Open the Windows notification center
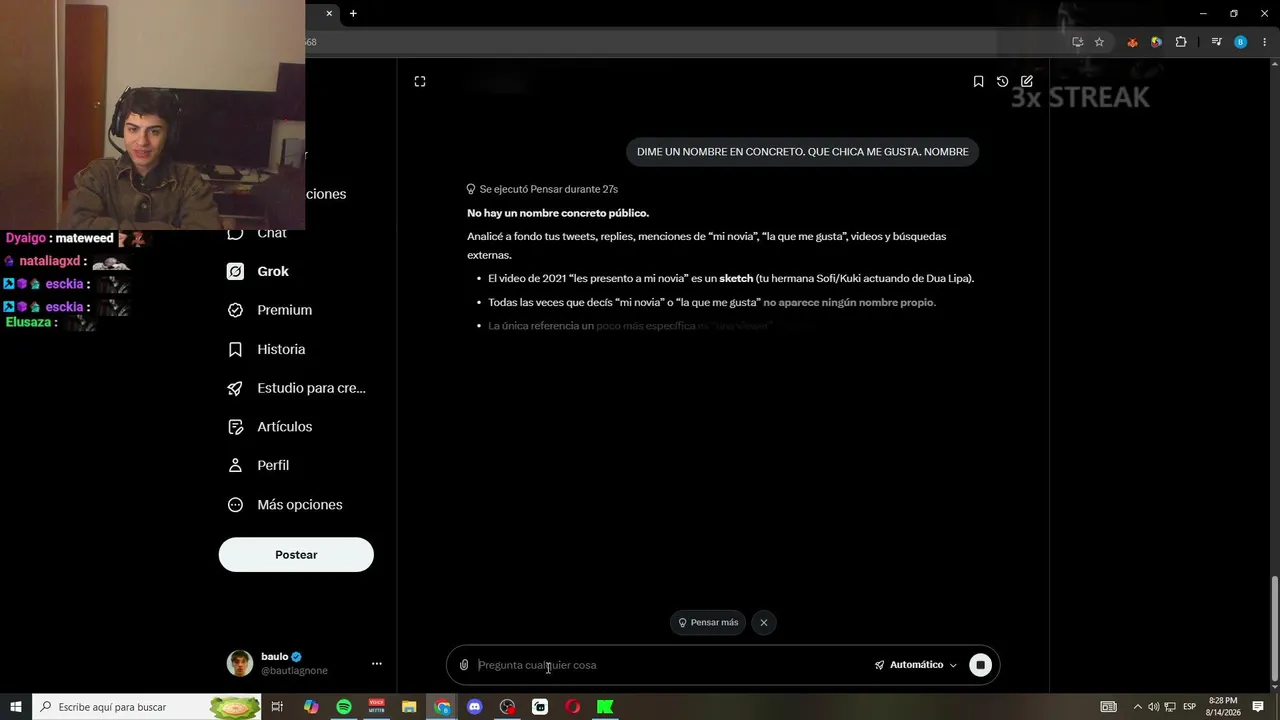1280x720 pixels. (x=1258, y=707)
